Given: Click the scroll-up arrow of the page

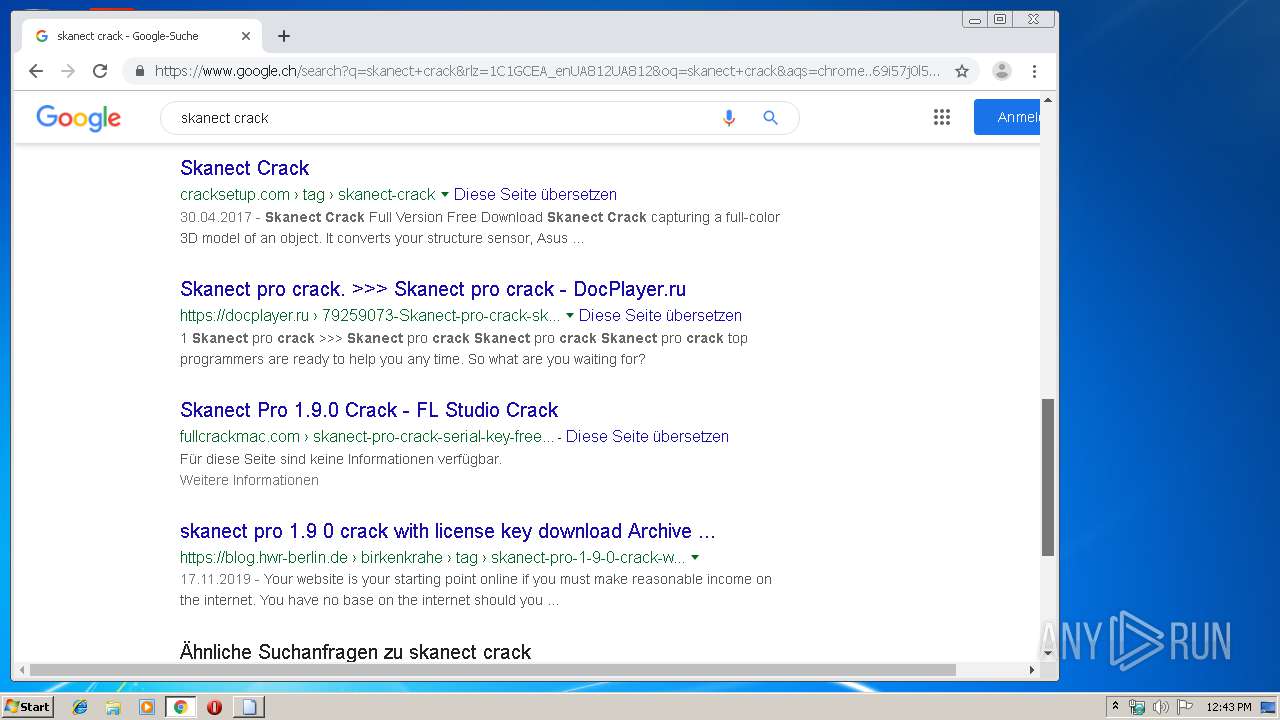Looking at the screenshot, I should coord(1048,100).
